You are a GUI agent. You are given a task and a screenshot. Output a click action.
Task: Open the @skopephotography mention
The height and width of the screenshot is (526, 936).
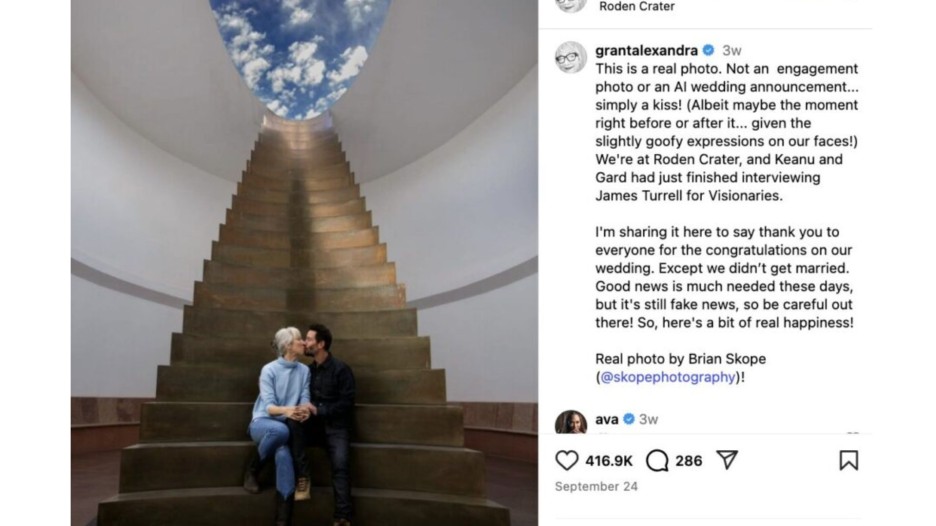click(667, 377)
